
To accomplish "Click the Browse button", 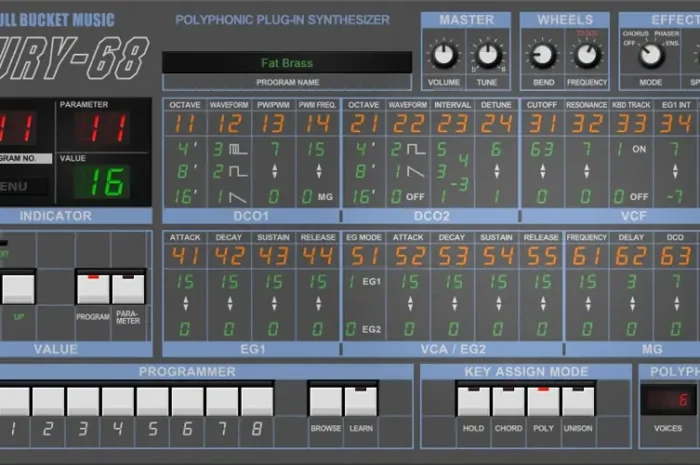I will (x=326, y=401).
